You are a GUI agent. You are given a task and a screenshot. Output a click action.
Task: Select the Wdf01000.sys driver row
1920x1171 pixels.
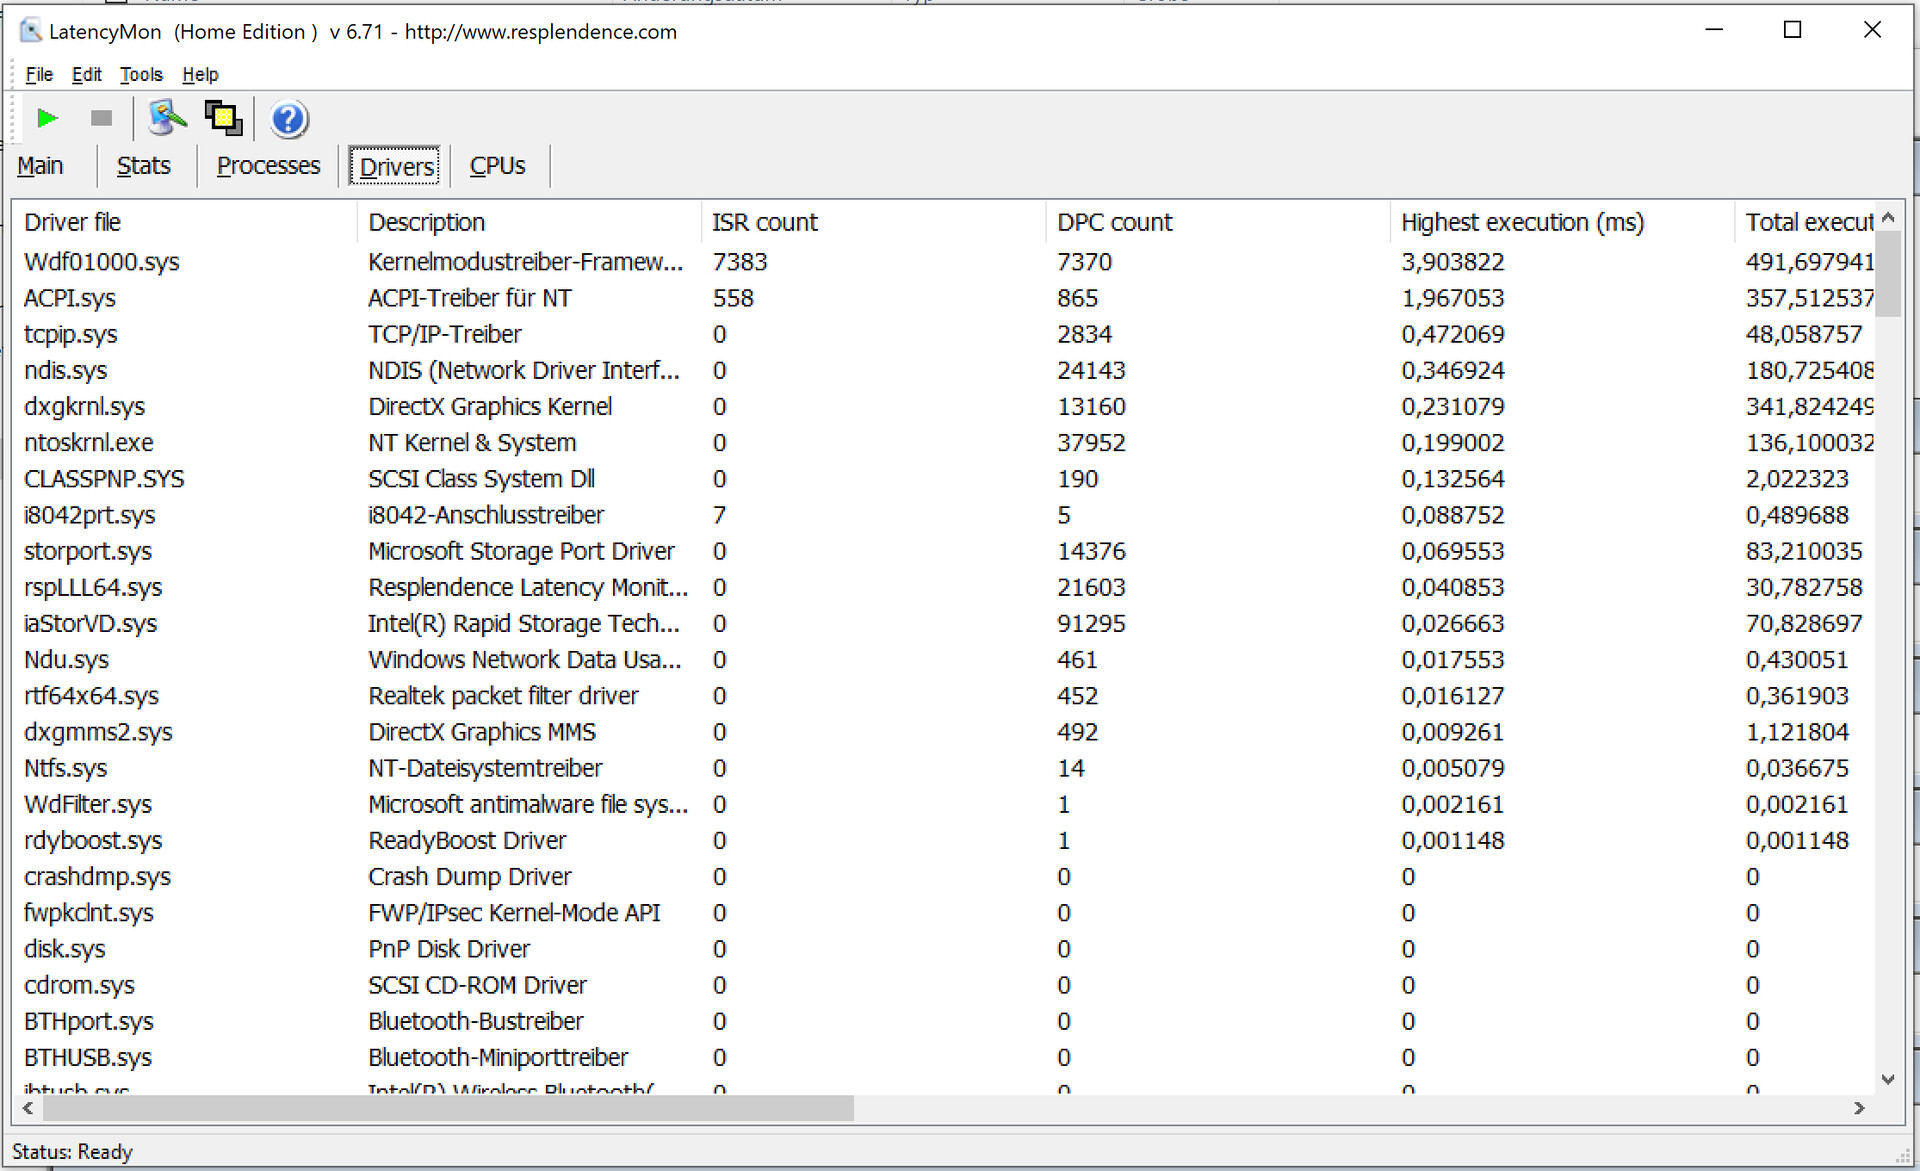click(x=101, y=262)
